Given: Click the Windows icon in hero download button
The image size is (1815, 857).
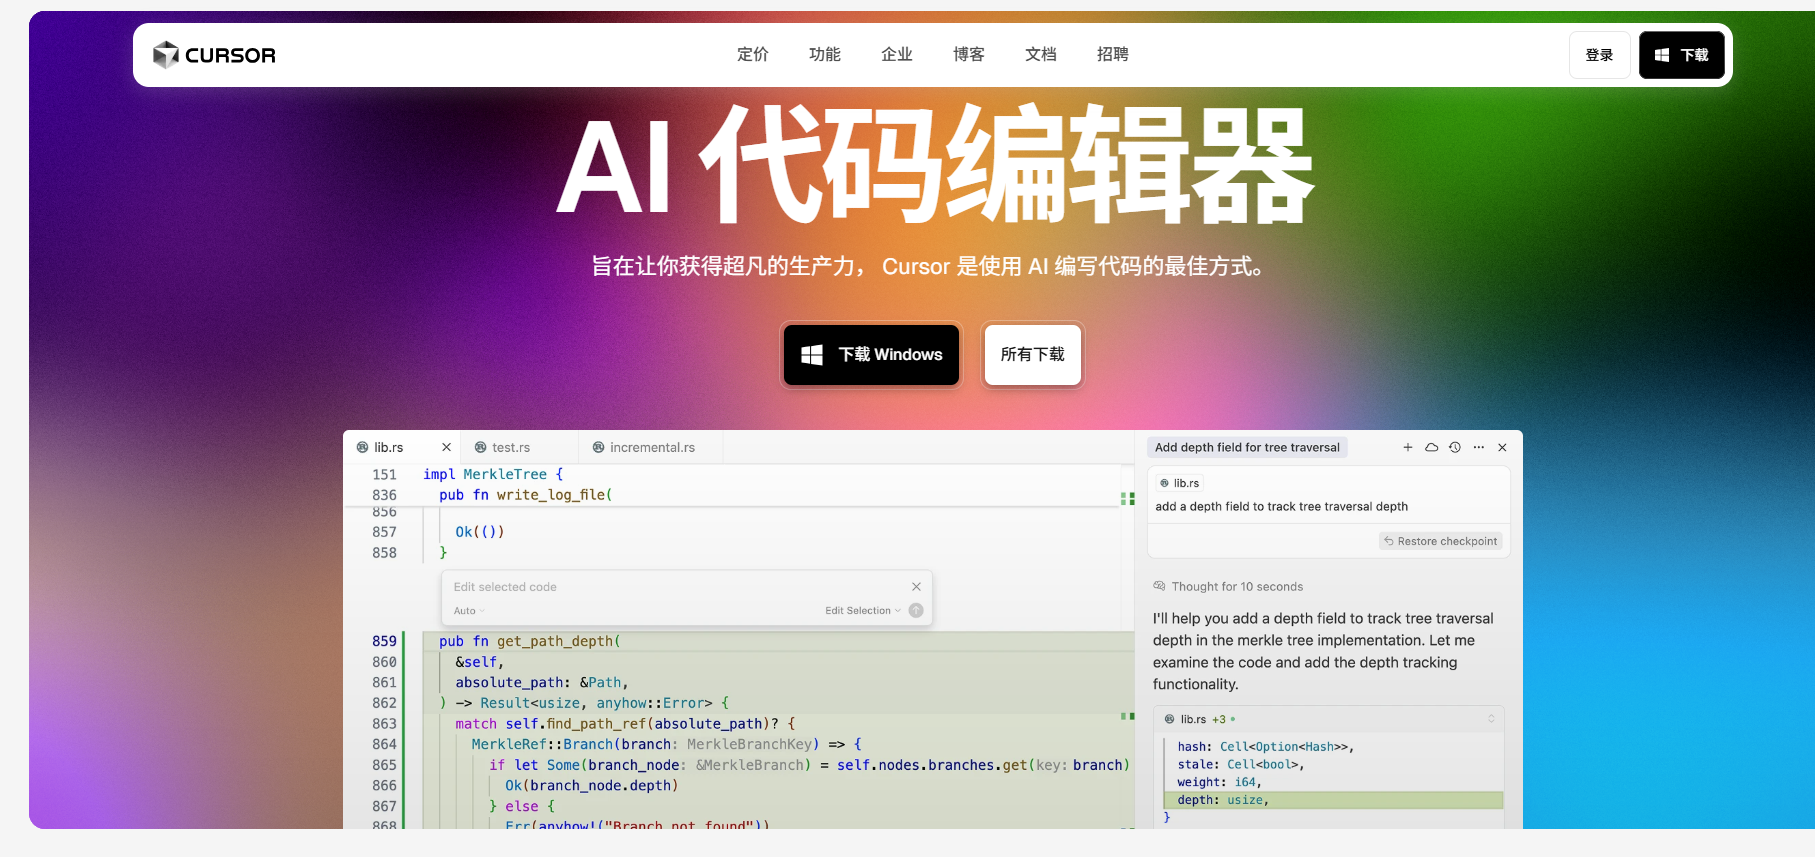Looking at the screenshot, I should (812, 355).
